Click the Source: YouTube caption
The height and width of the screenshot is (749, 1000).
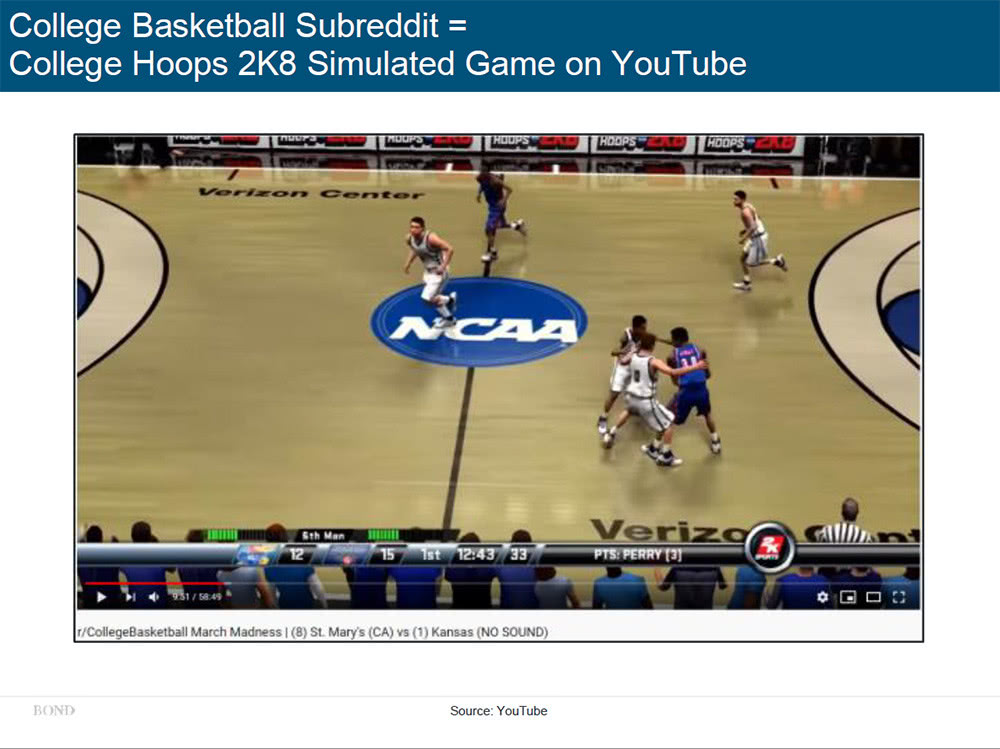click(x=499, y=711)
